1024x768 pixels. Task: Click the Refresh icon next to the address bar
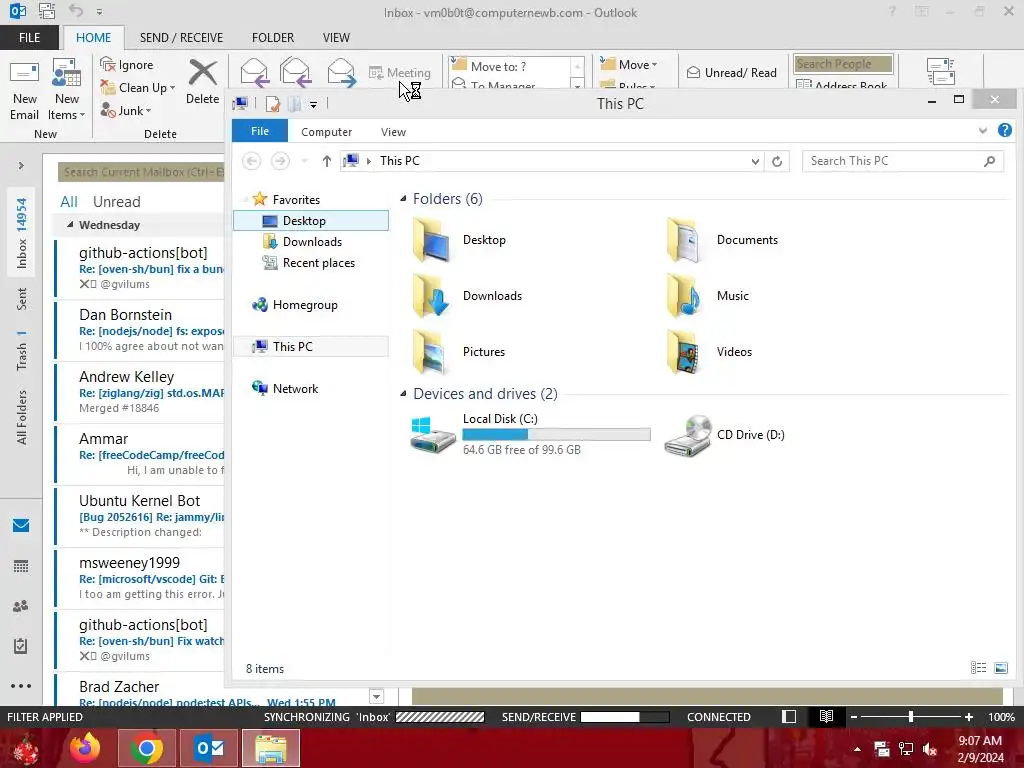click(777, 161)
